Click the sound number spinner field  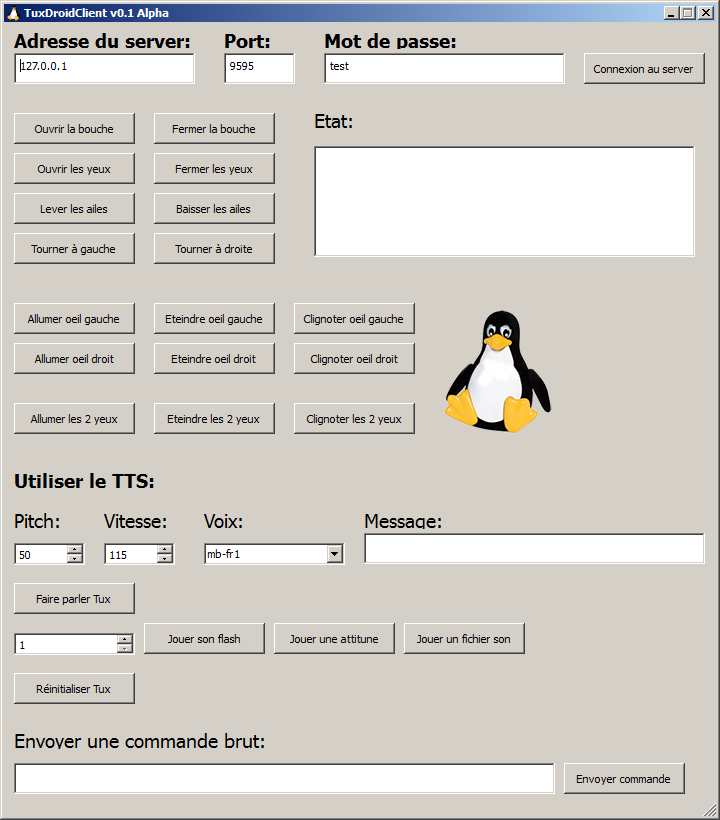[x=66, y=644]
